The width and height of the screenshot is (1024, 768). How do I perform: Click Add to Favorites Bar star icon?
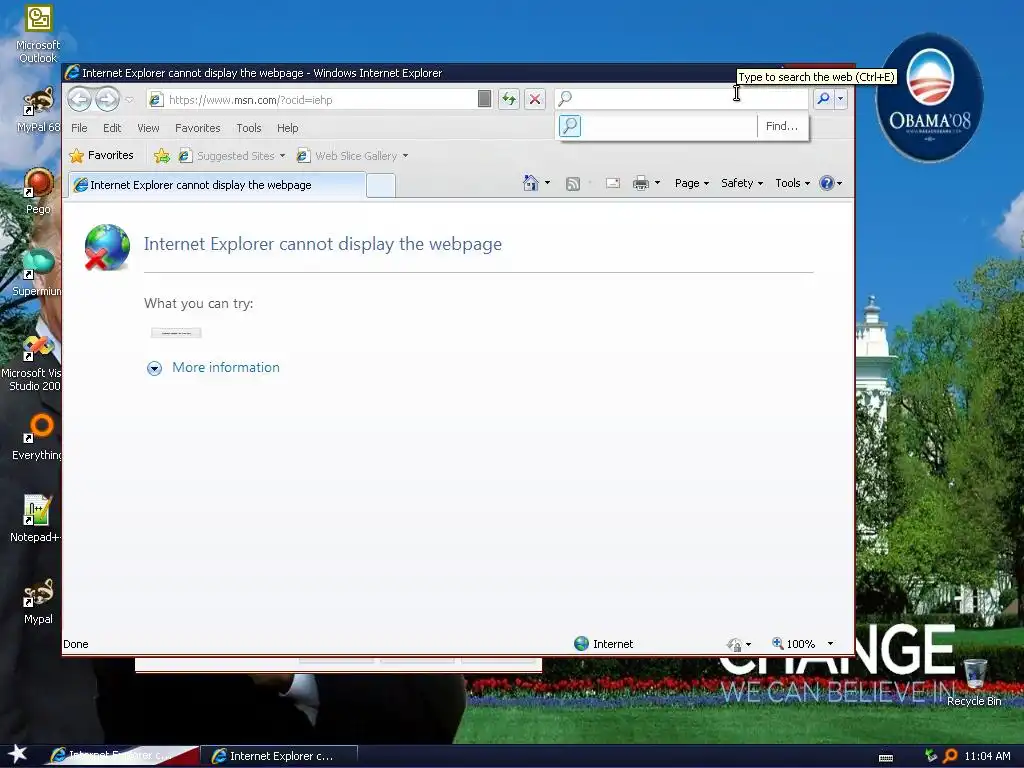(161, 155)
